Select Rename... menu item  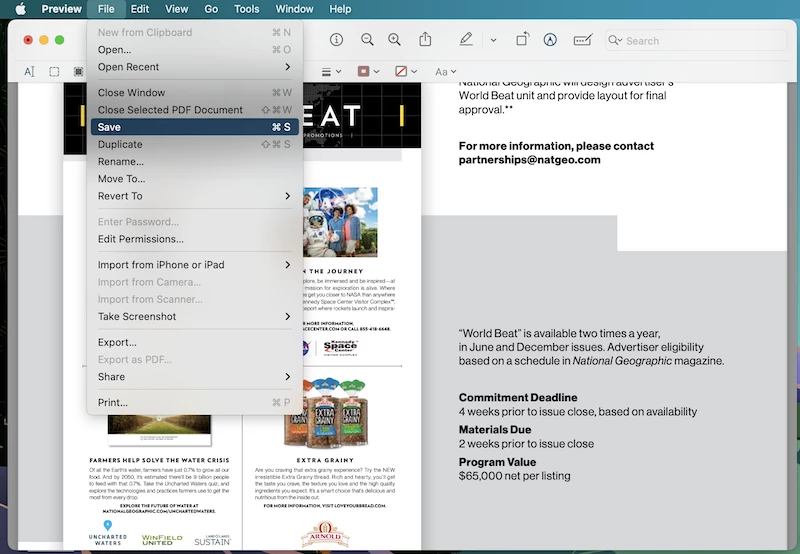click(x=194, y=162)
